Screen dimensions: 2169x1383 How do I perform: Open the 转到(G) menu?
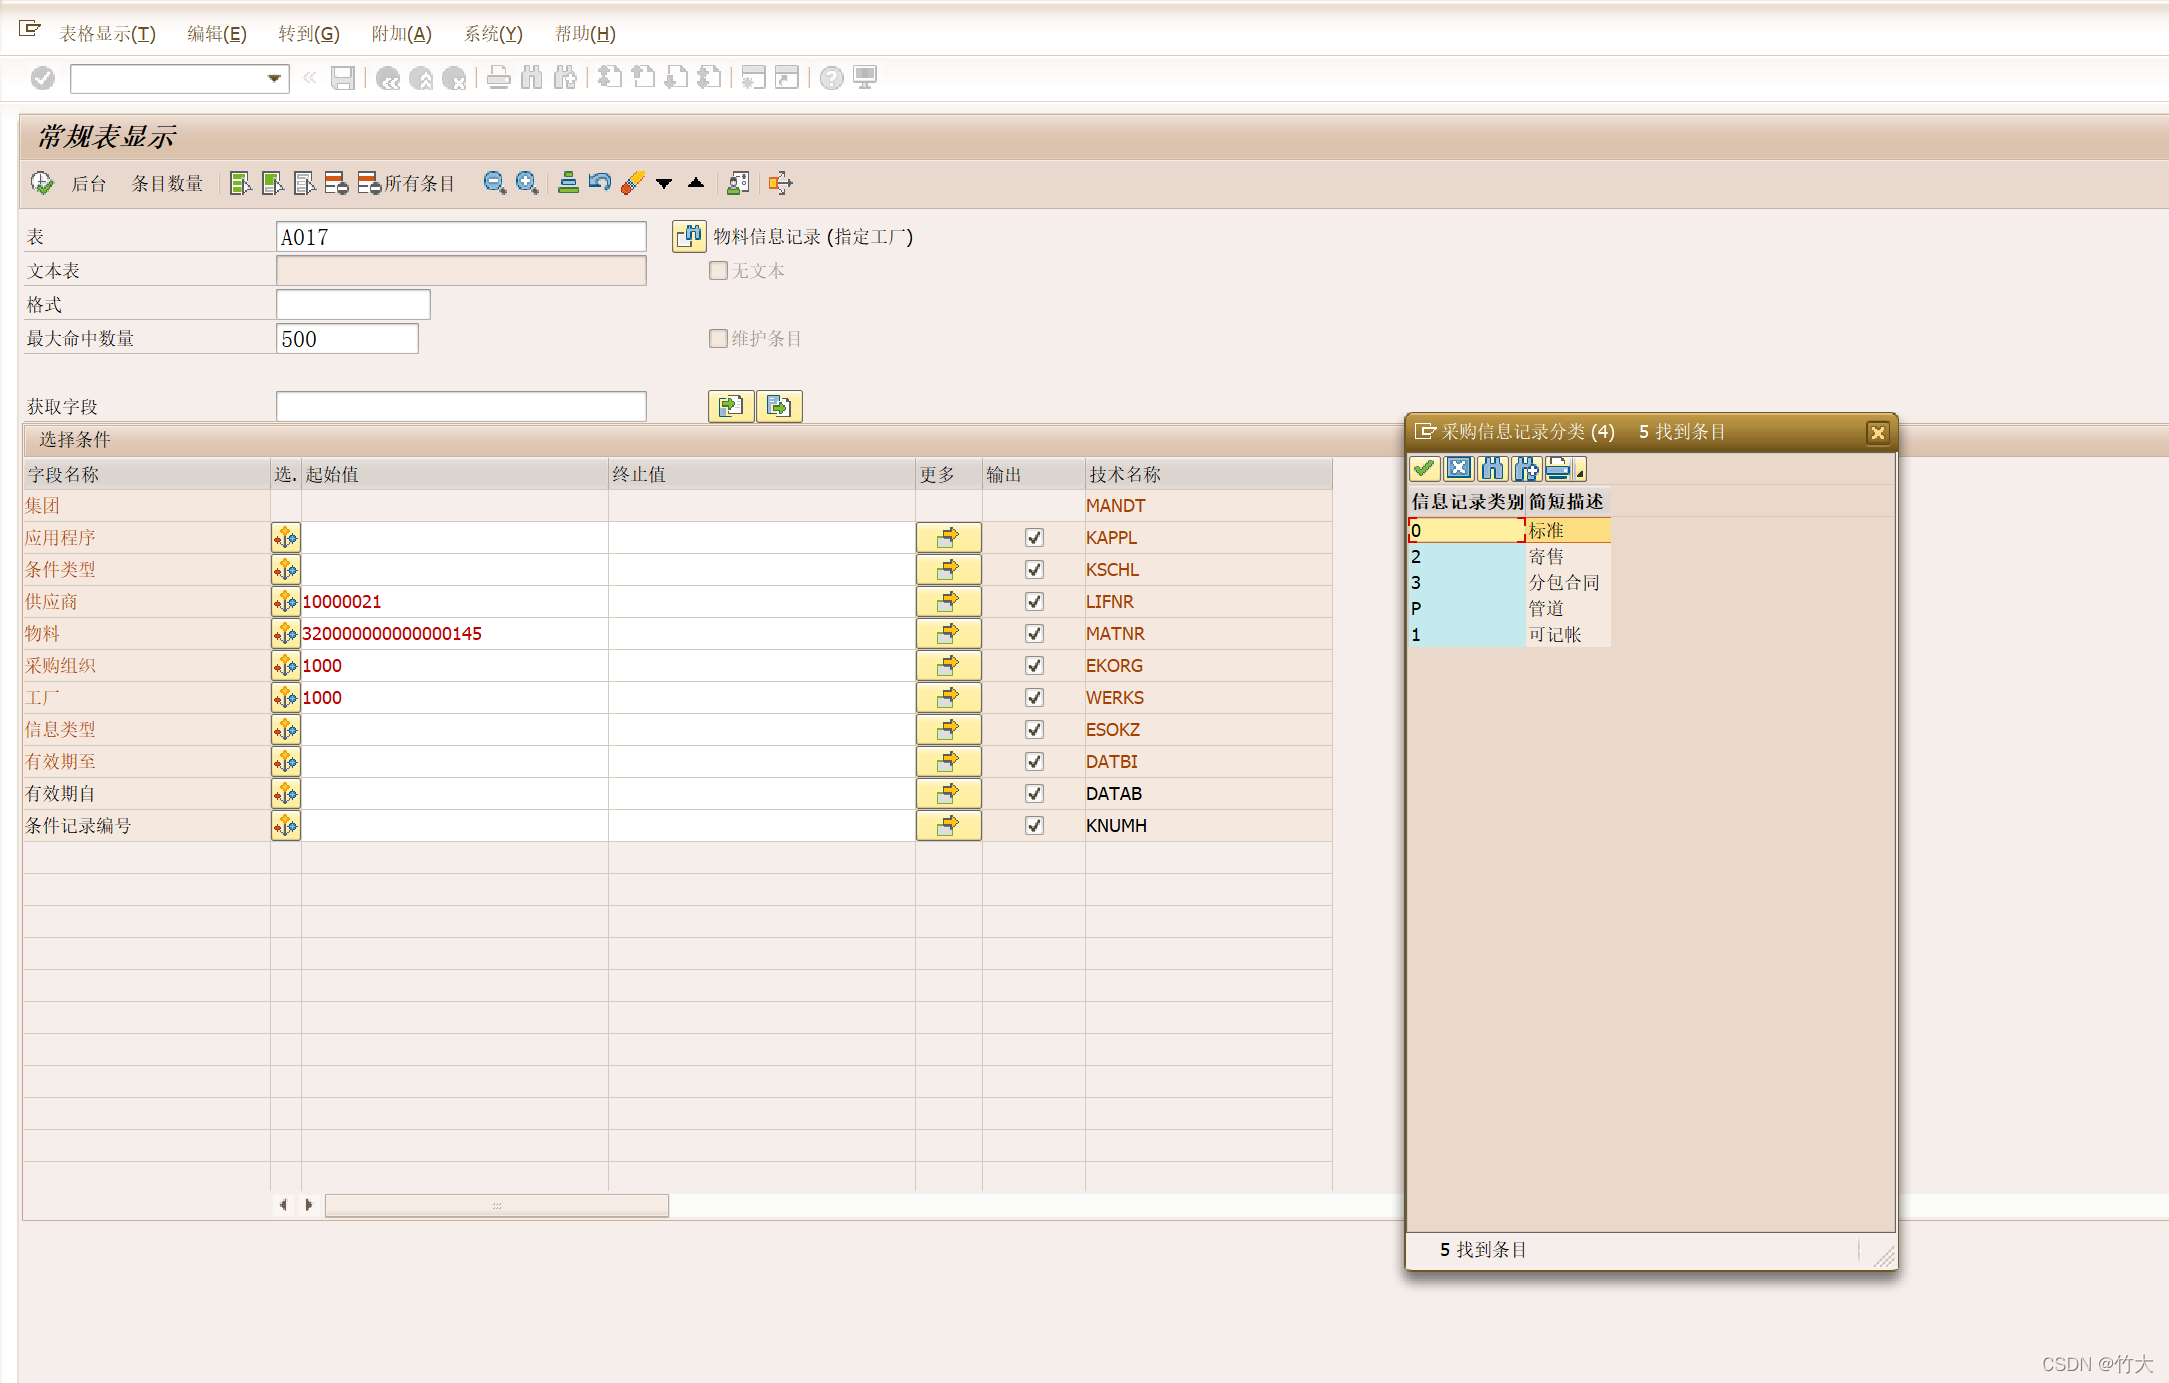[x=308, y=34]
